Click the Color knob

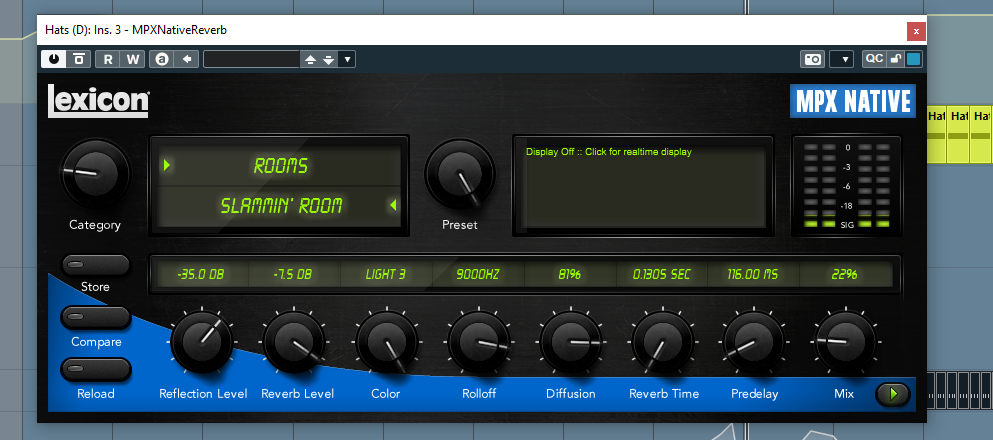tap(387, 341)
